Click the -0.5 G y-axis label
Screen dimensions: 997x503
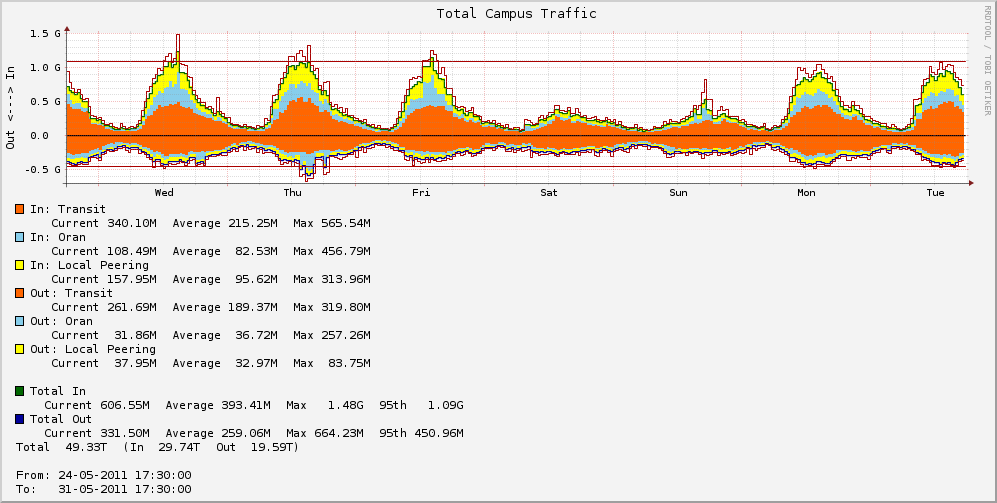(x=43, y=169)
